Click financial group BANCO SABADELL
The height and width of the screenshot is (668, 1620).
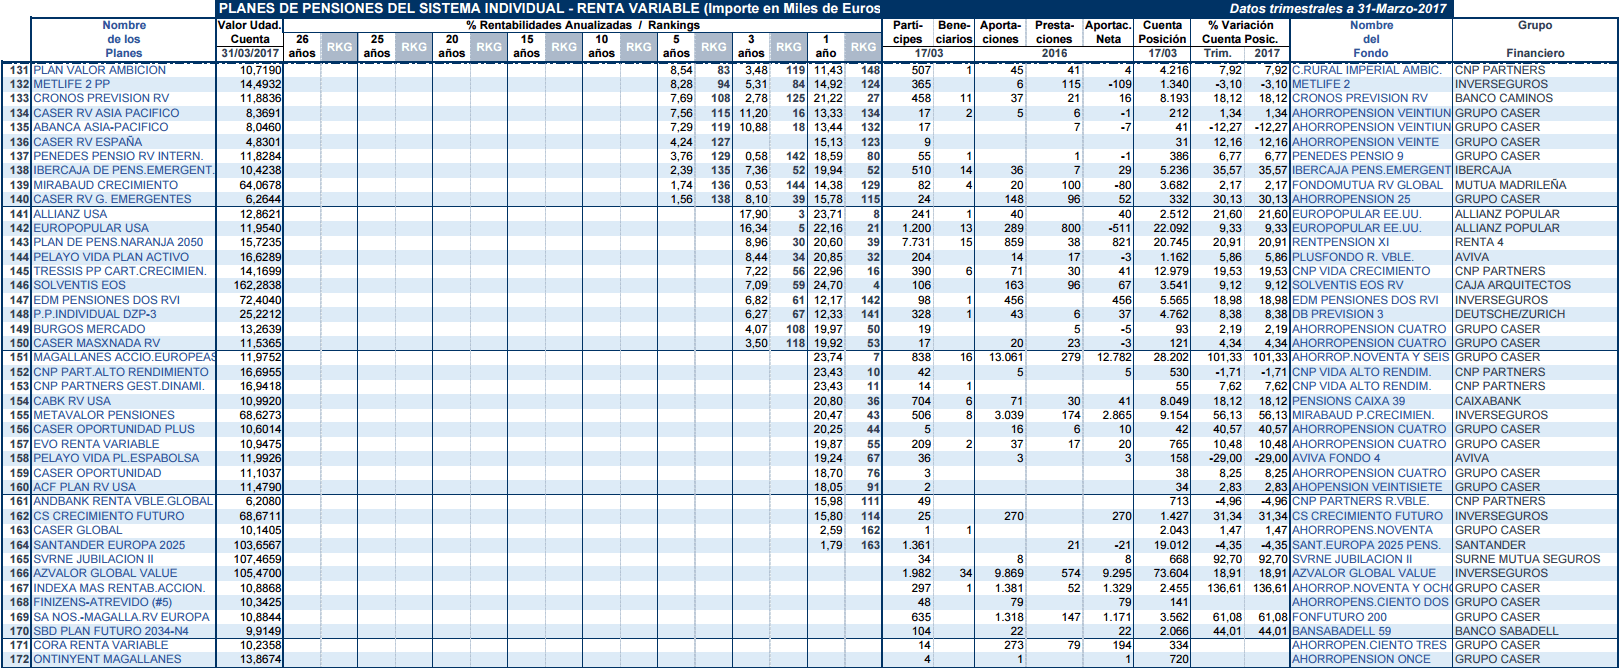(1506, 631)
